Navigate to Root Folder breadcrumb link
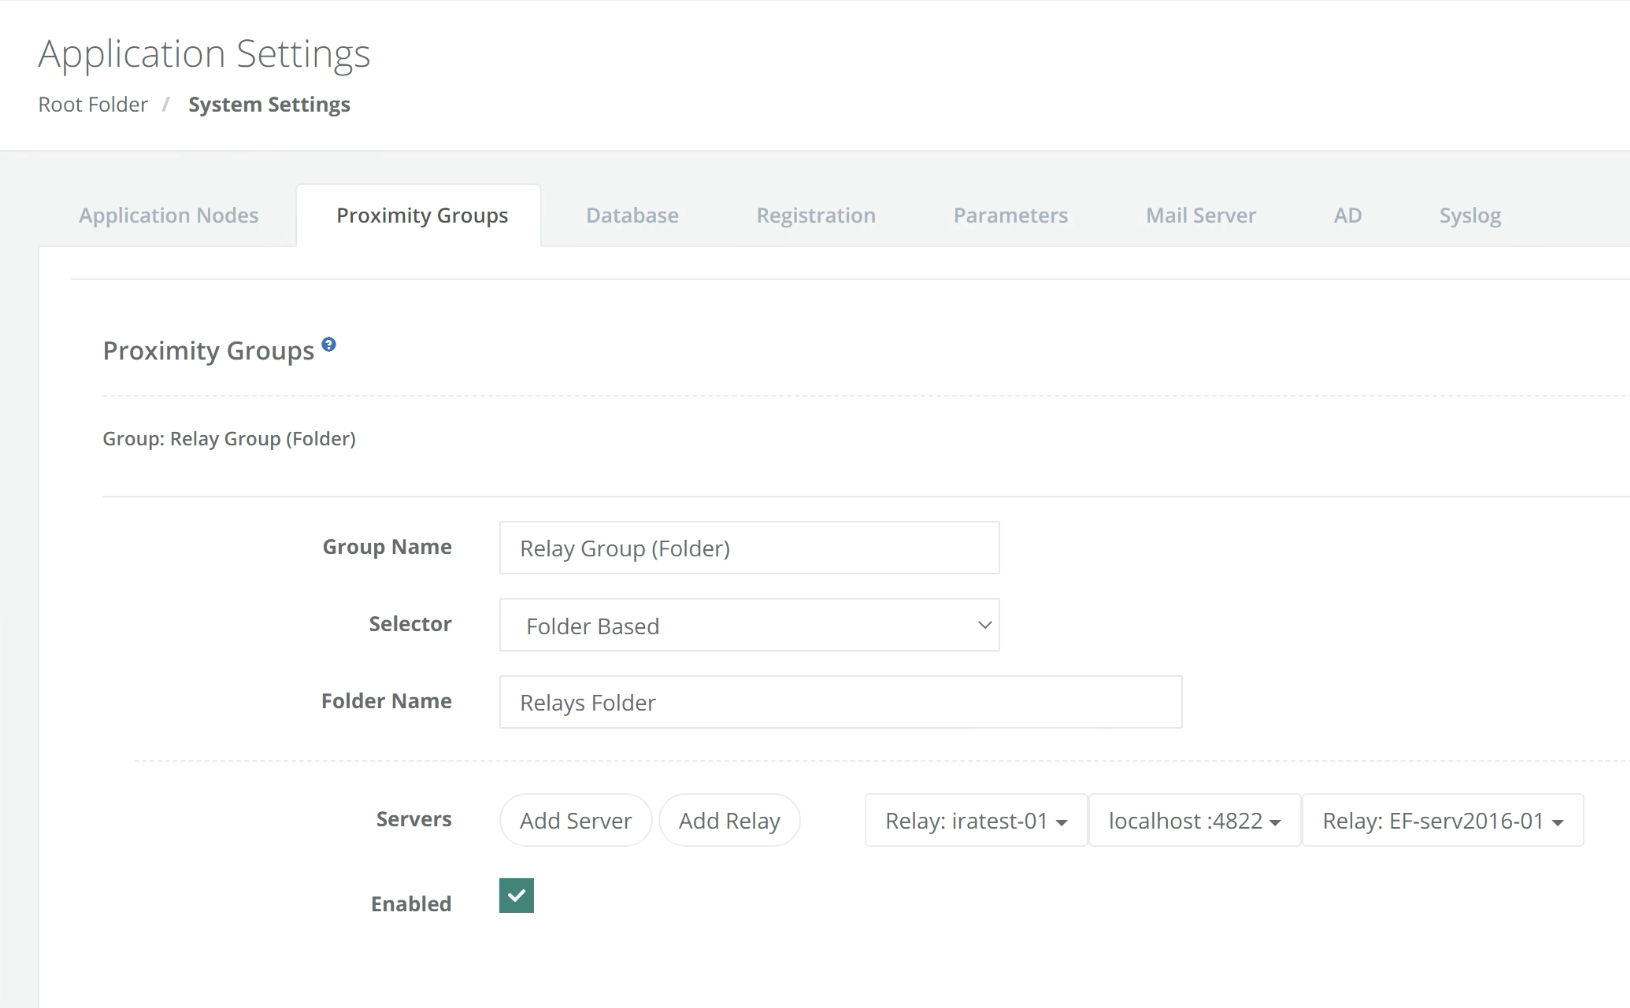The width and height of the screenshot is (1630, 1008). click(x=92, y=104)
